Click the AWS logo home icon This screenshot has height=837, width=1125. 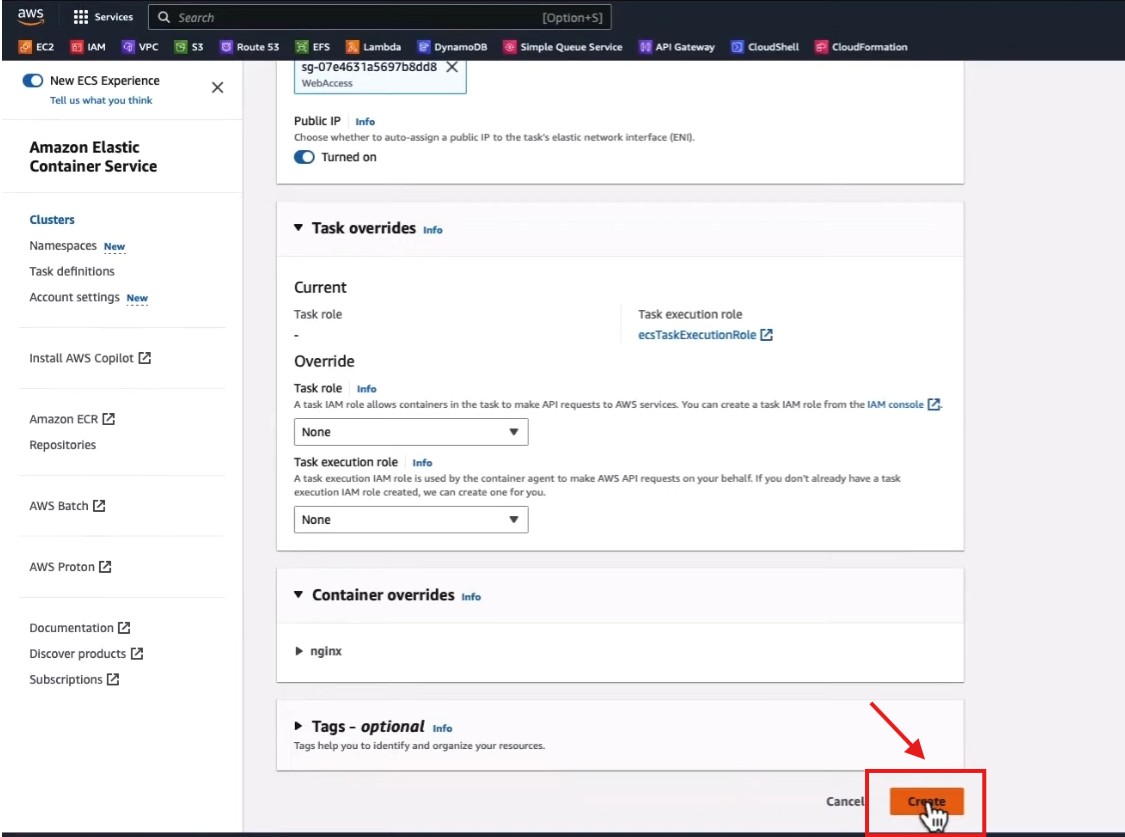[x=30, y=17]
